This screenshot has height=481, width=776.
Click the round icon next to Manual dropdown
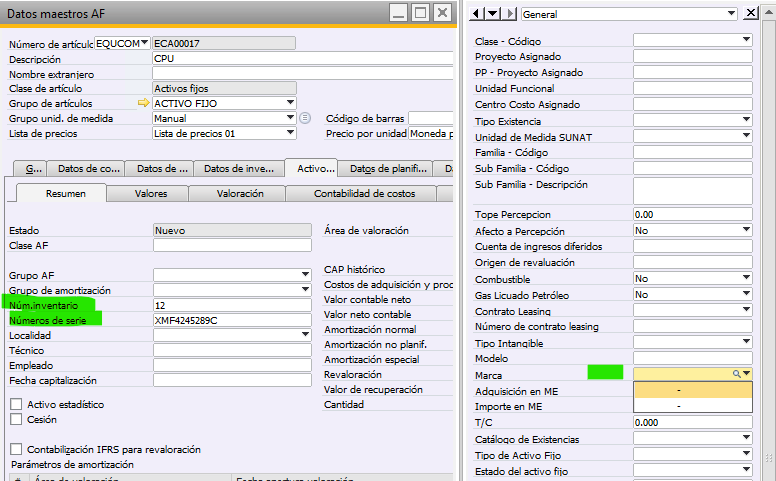[x=305, y=118]
